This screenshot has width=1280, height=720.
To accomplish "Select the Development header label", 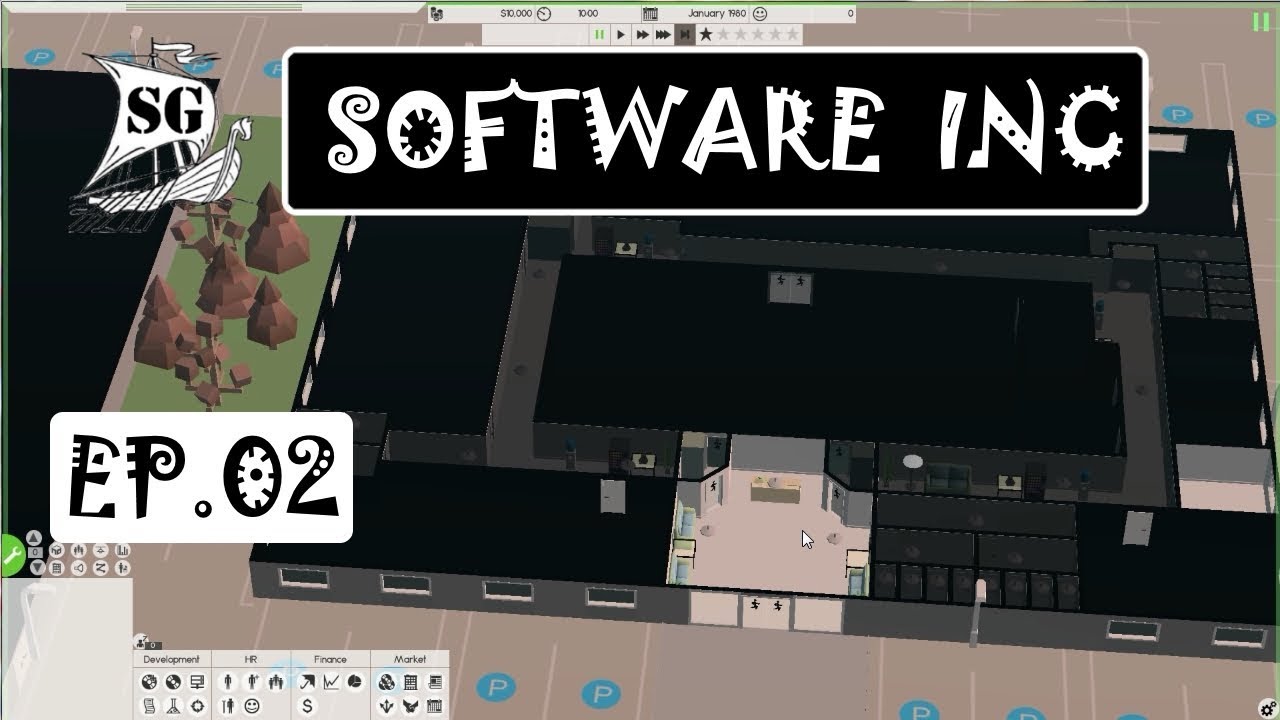I will point(171,659).
